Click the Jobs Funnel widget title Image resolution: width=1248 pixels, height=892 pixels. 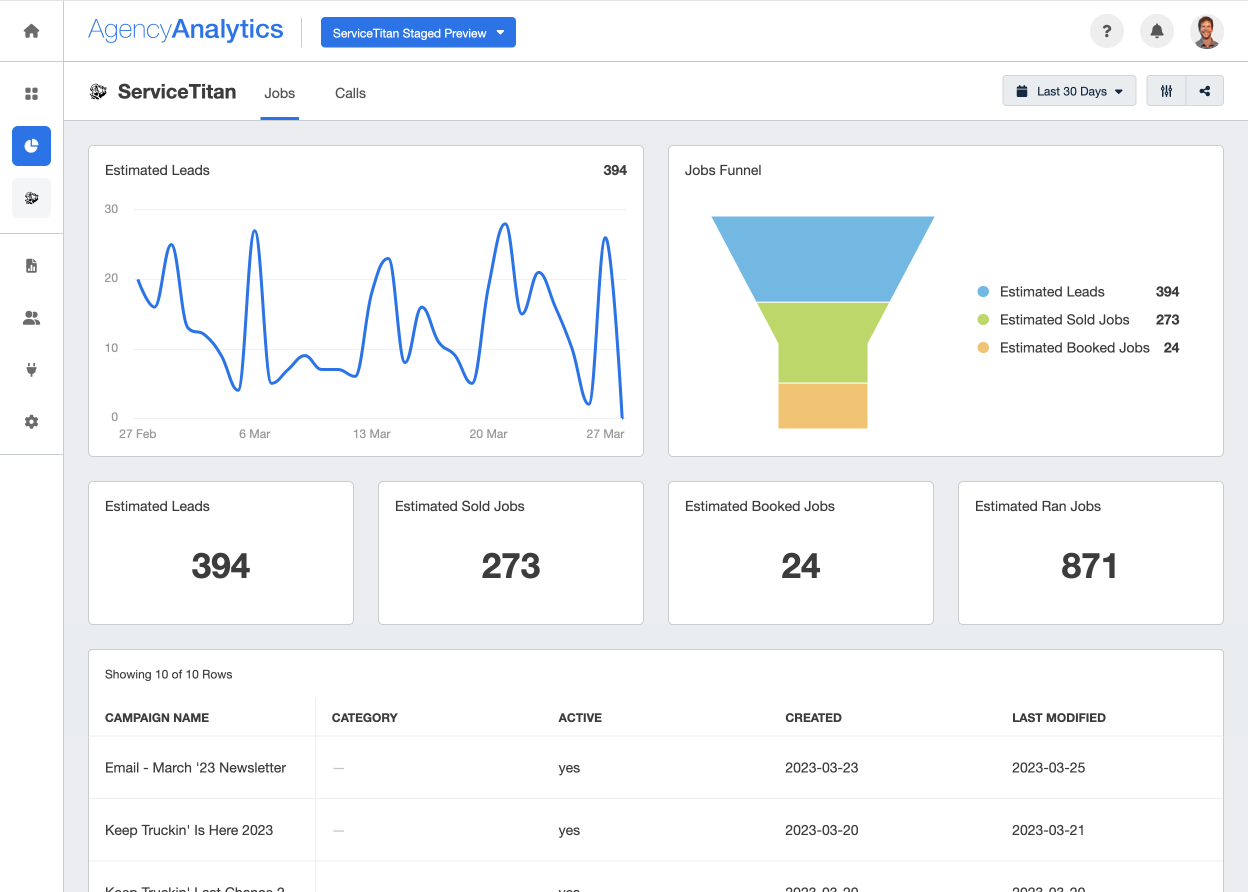point(723,170)
